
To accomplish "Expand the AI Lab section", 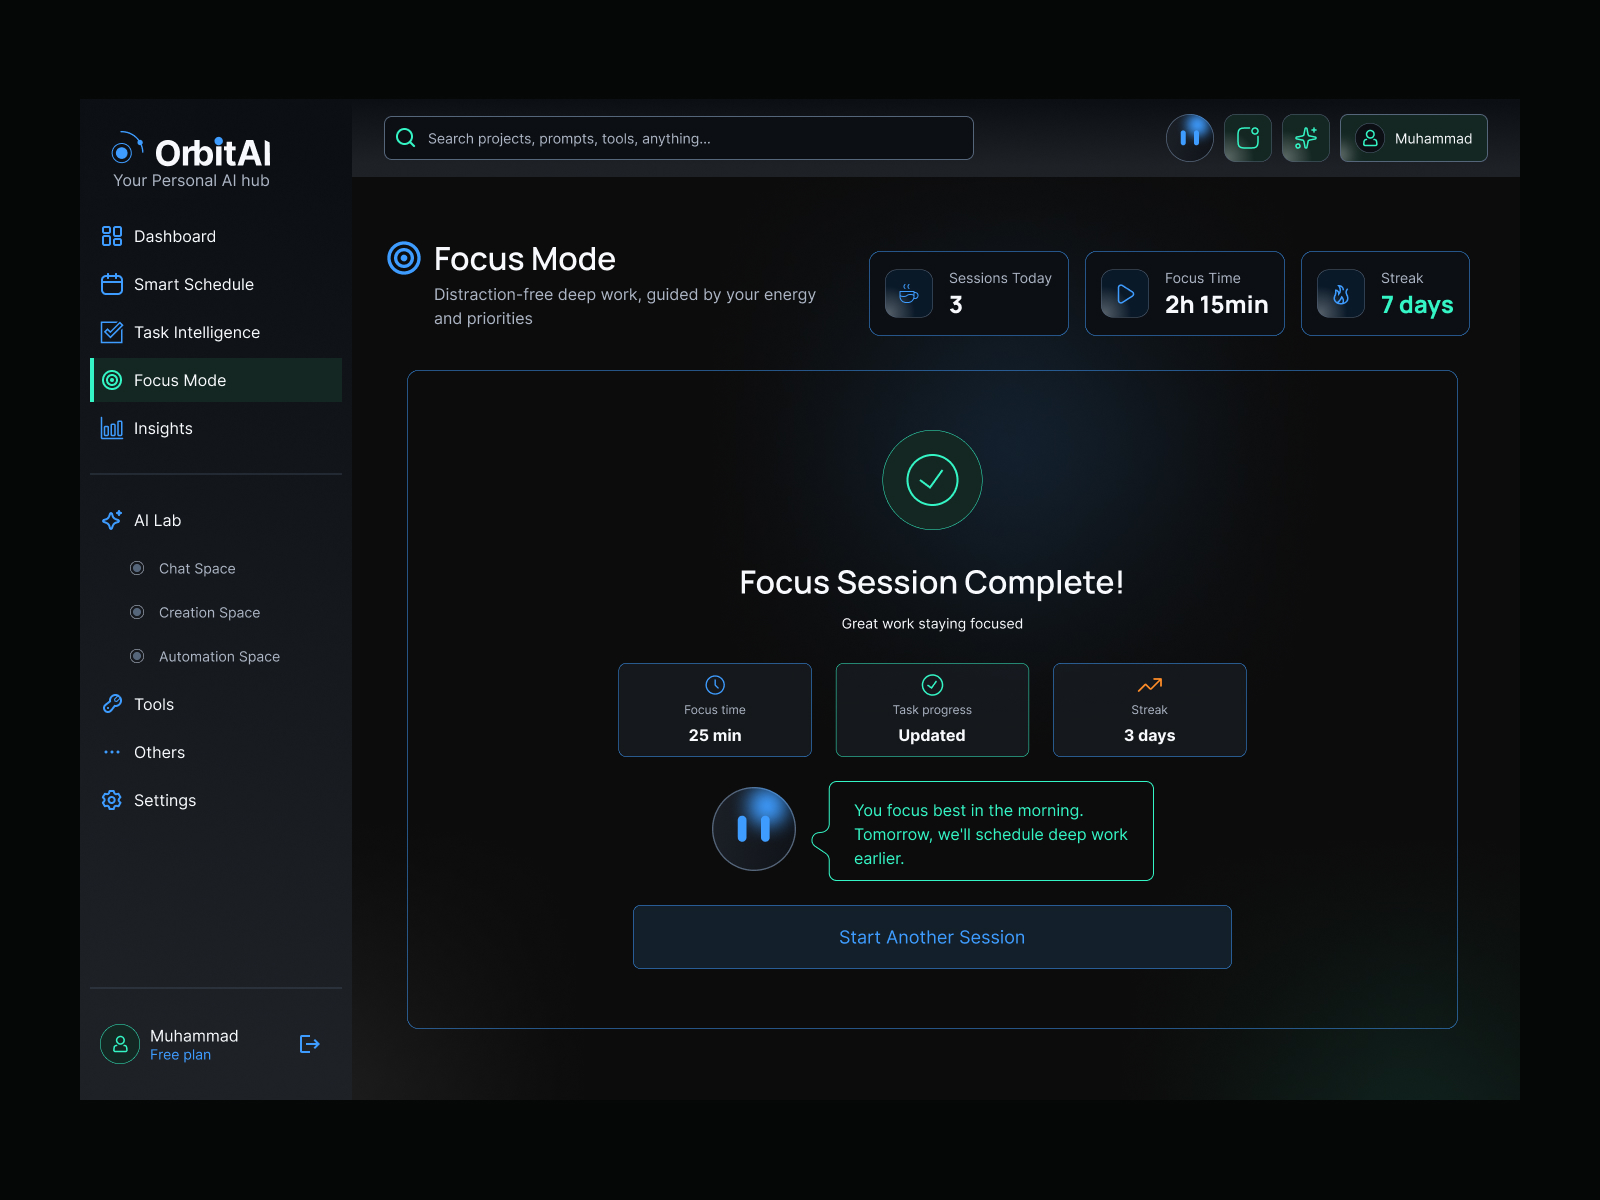I will 158,520.
